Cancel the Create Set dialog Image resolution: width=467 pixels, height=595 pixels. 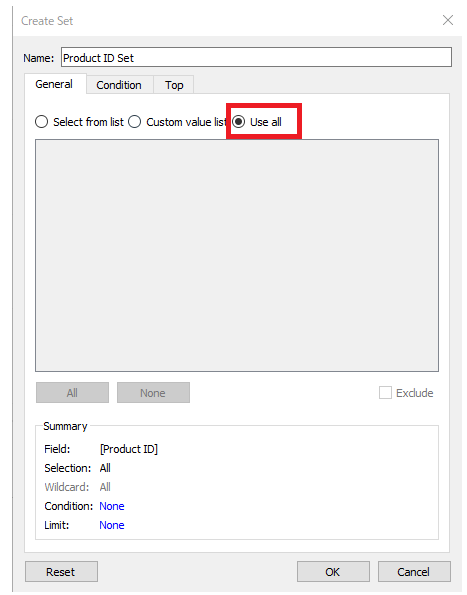[x=414, y=572]
